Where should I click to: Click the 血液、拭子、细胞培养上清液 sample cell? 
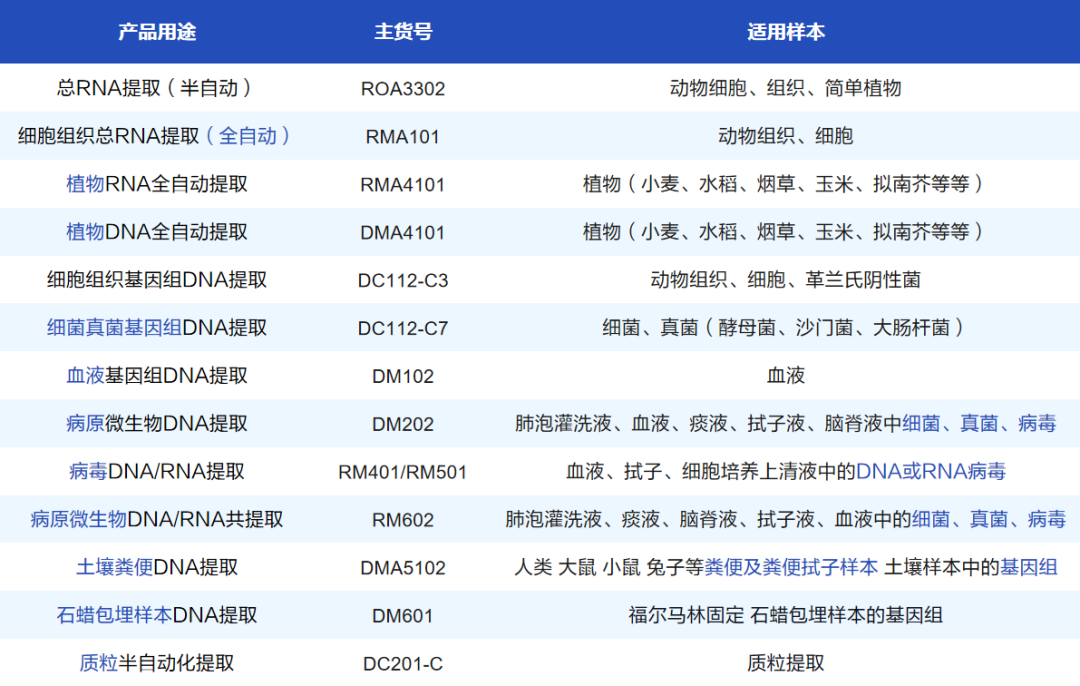(x=786, y=471)
